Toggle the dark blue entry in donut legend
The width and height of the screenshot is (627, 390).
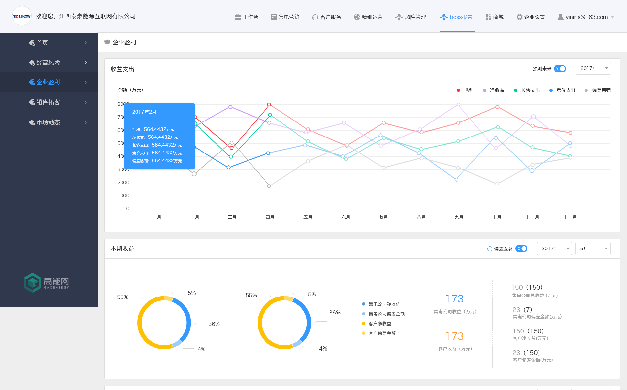(x=380, y=304)
